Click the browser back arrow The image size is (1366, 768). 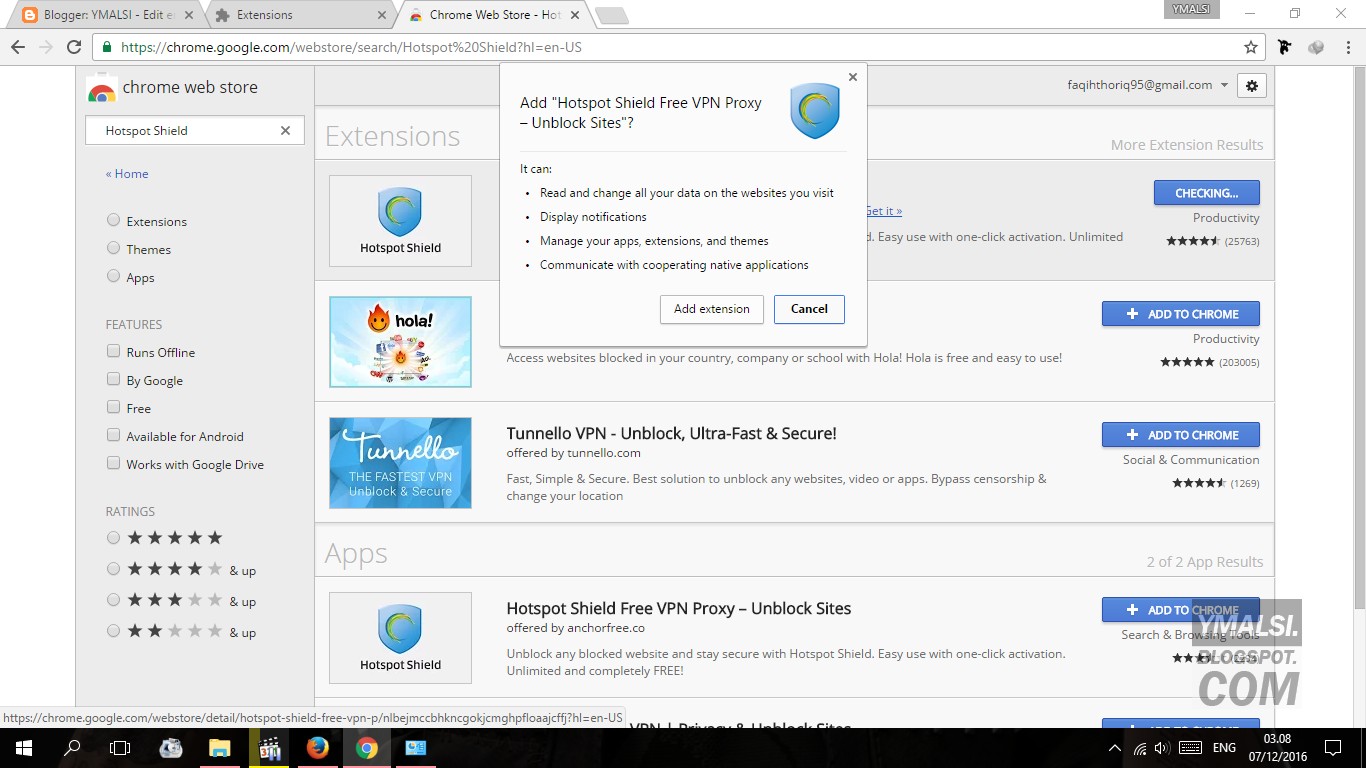tap(18, 47)
